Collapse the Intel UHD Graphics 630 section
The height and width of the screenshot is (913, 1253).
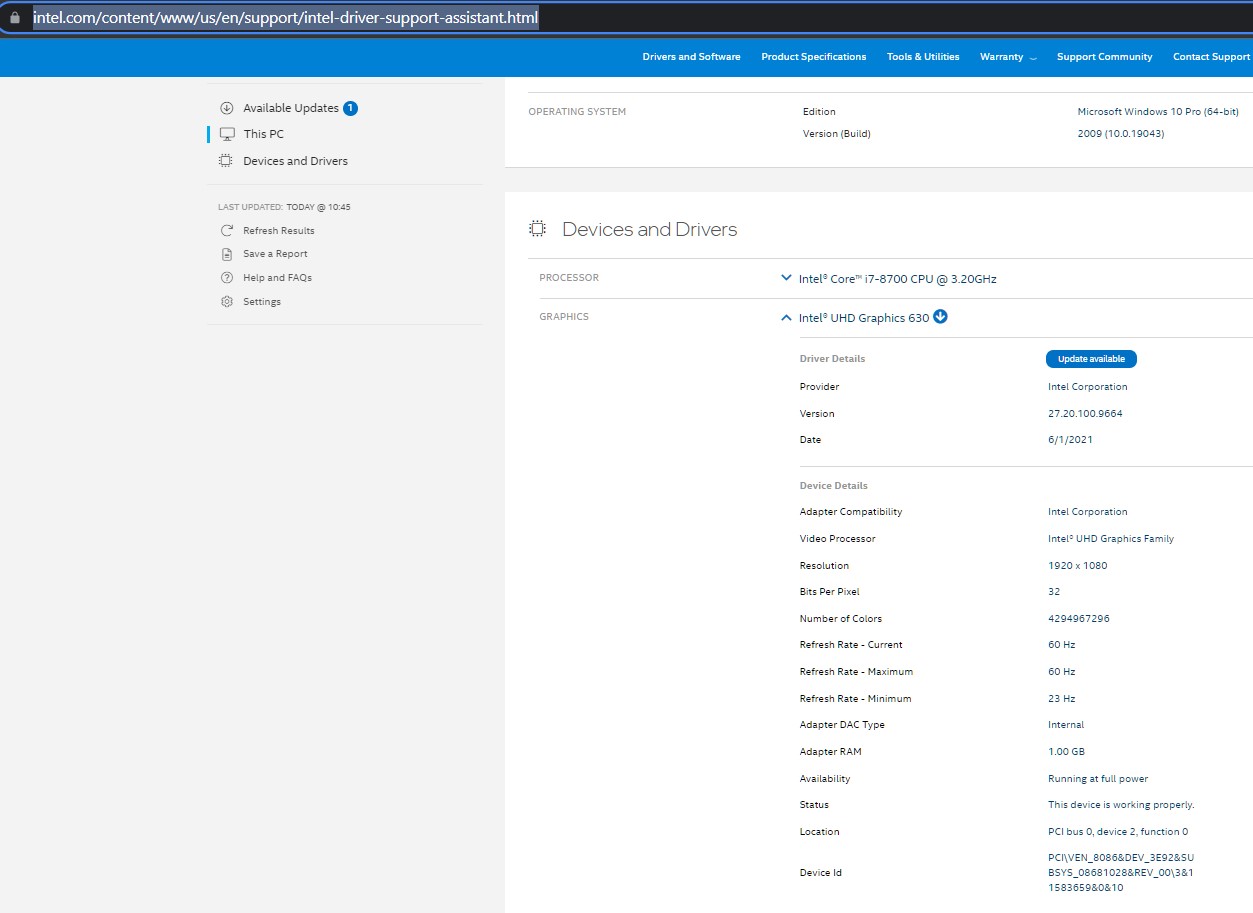coord(786,317)
